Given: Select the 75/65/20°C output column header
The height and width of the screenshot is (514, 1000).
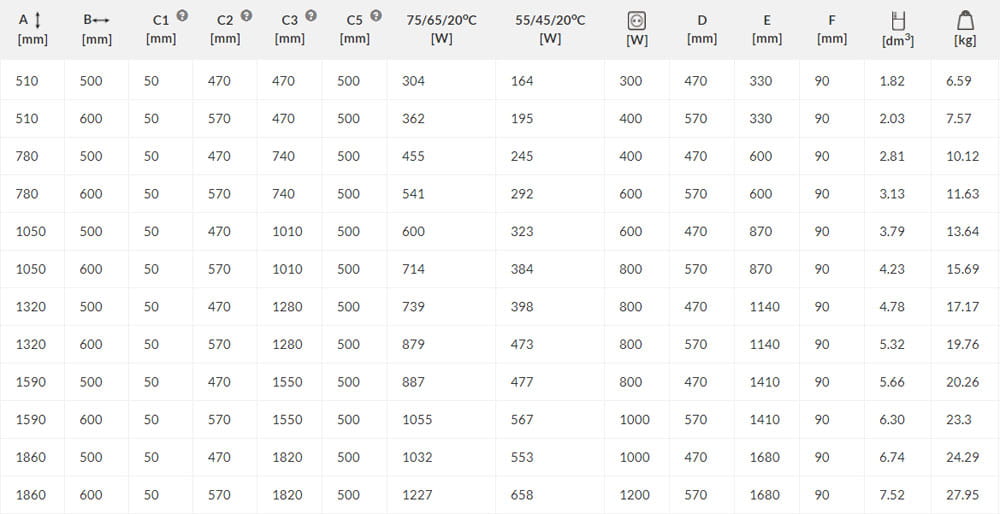Looking at the screenshot, I should click(441, 29).
